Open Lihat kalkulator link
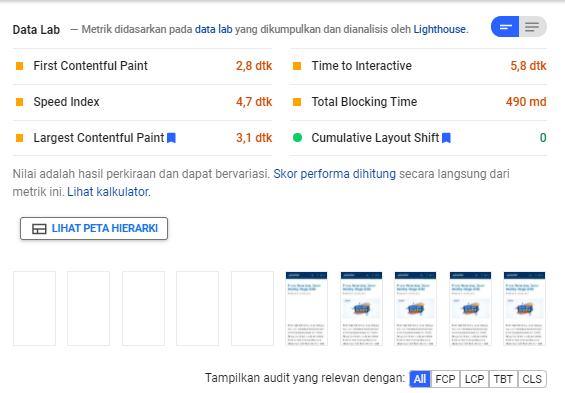 click(x=108, y=192)
